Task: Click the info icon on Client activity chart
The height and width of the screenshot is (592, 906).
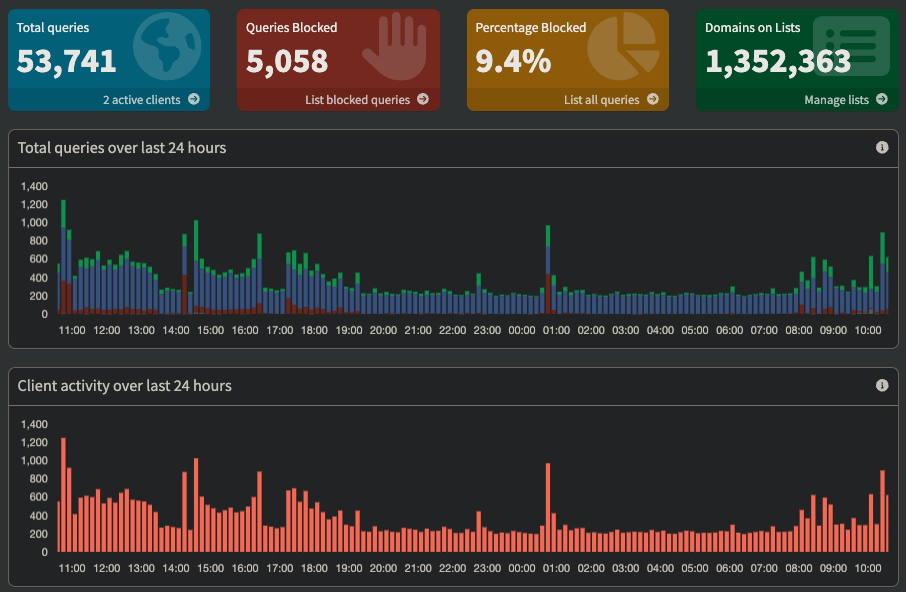Action: pos(881,384)
